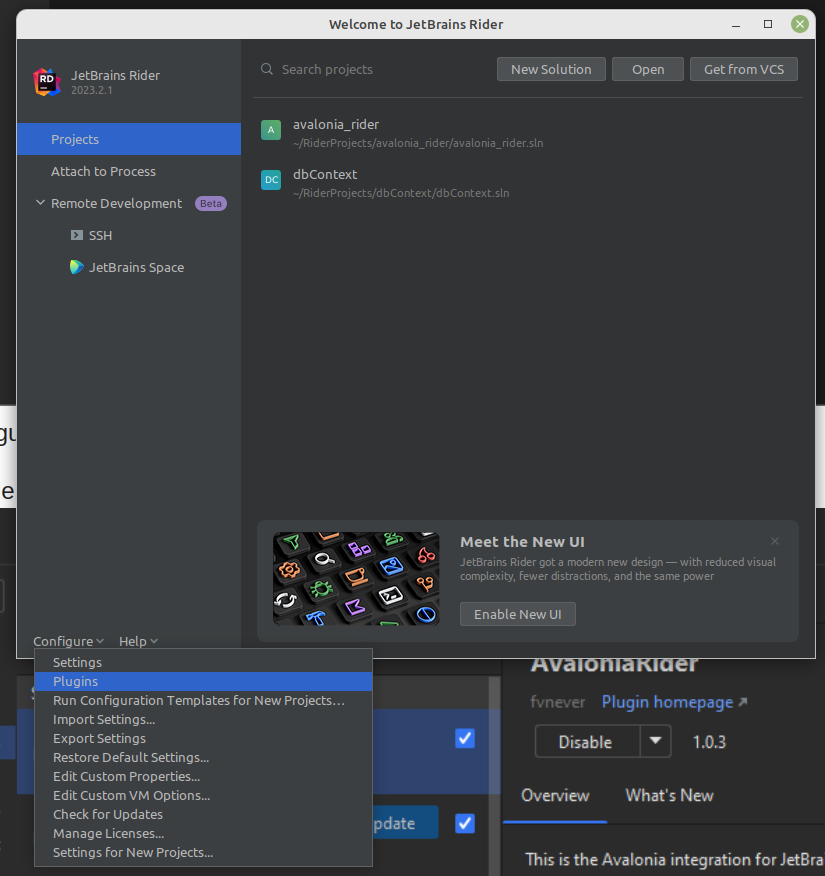This screenshot has height=876, width=825.
Task: Switch to the What's New tab
Action: [x=669, y=795]
